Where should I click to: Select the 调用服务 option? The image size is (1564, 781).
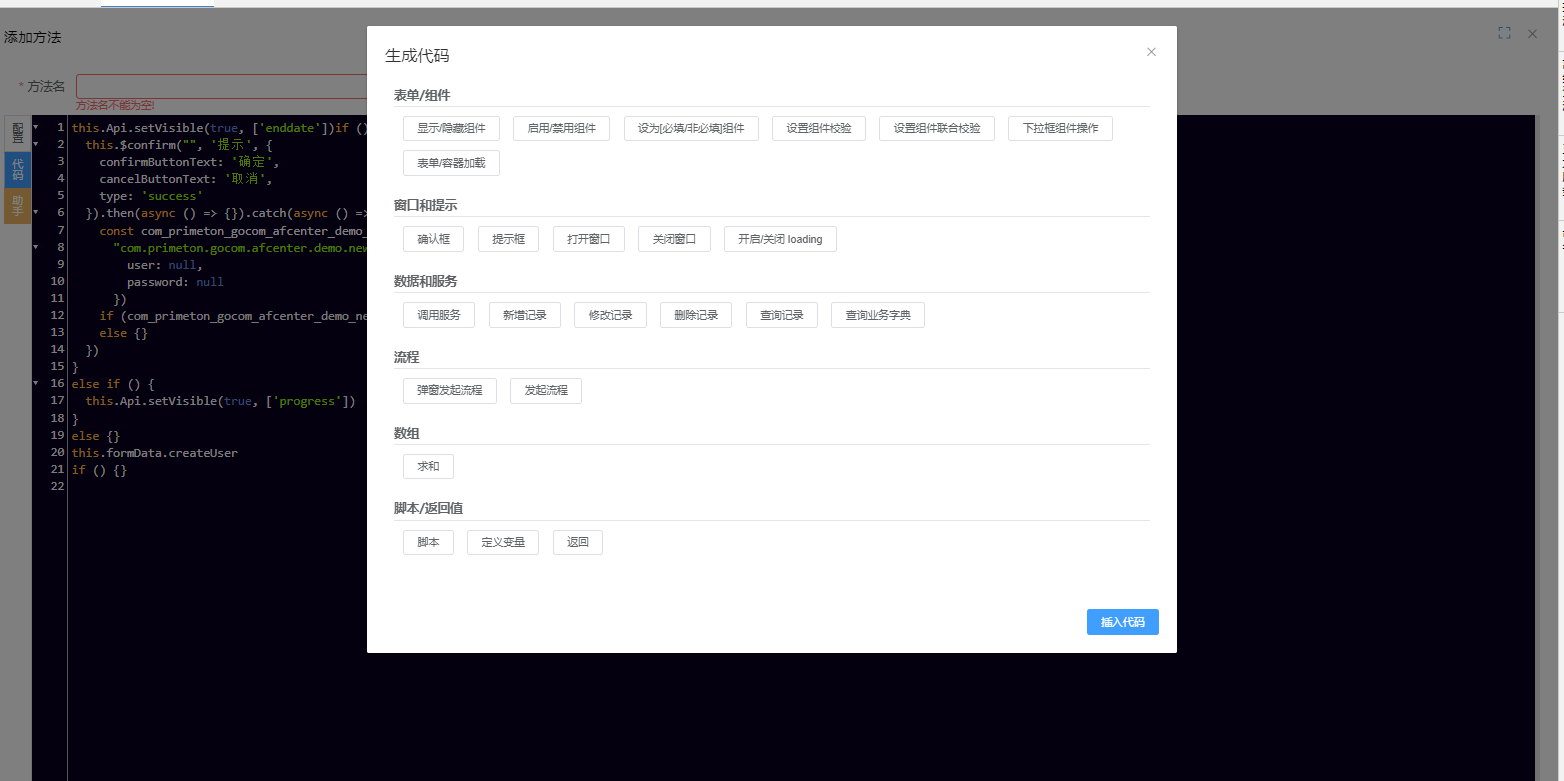pyautogui.click(x=439, y=315)
